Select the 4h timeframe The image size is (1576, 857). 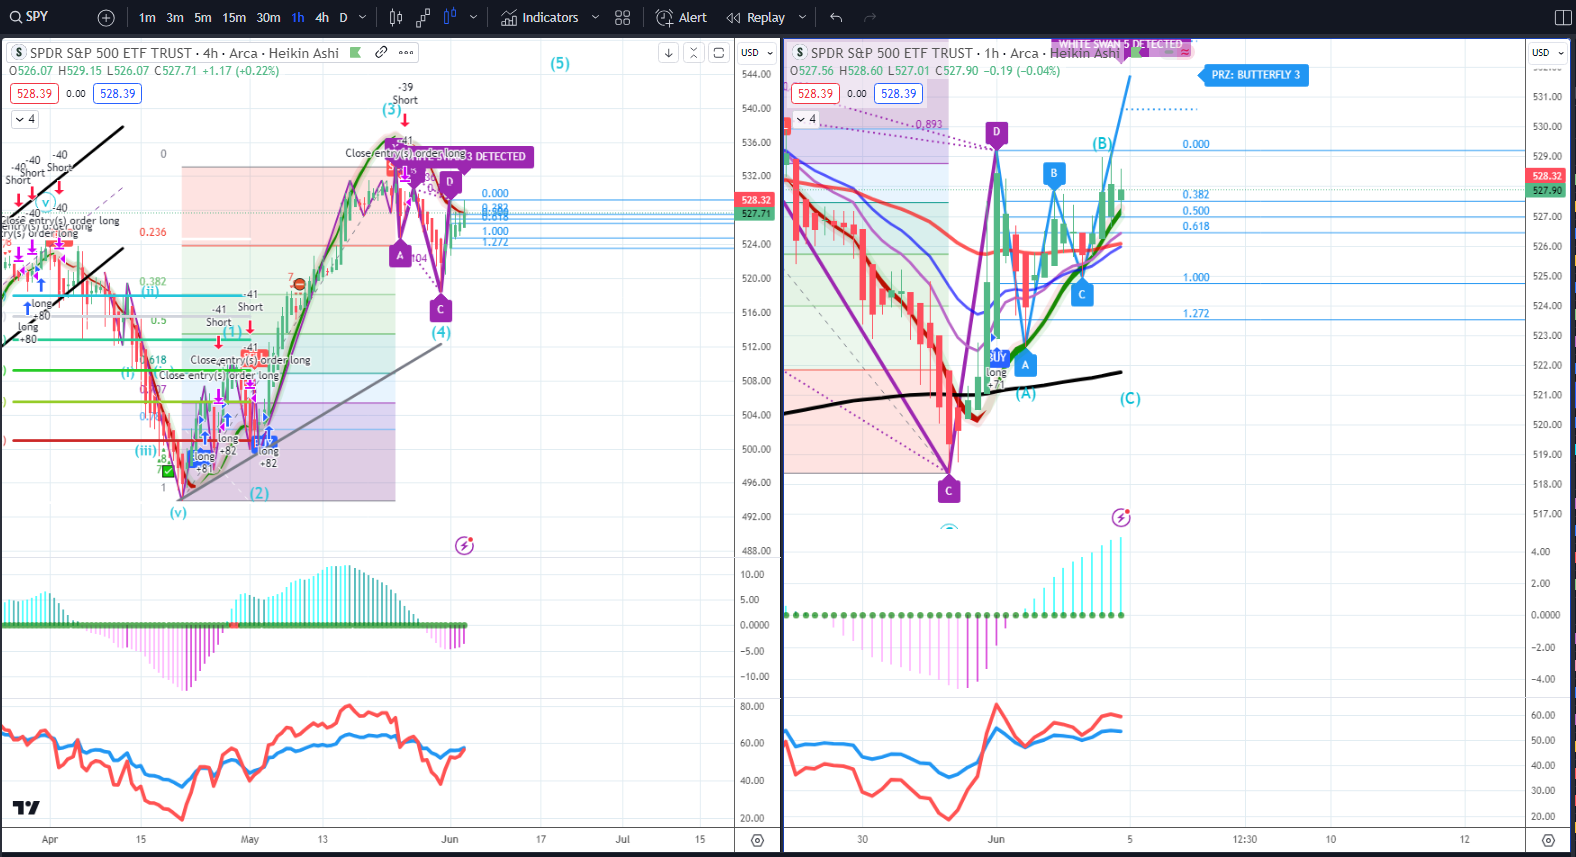click(322, 18)
